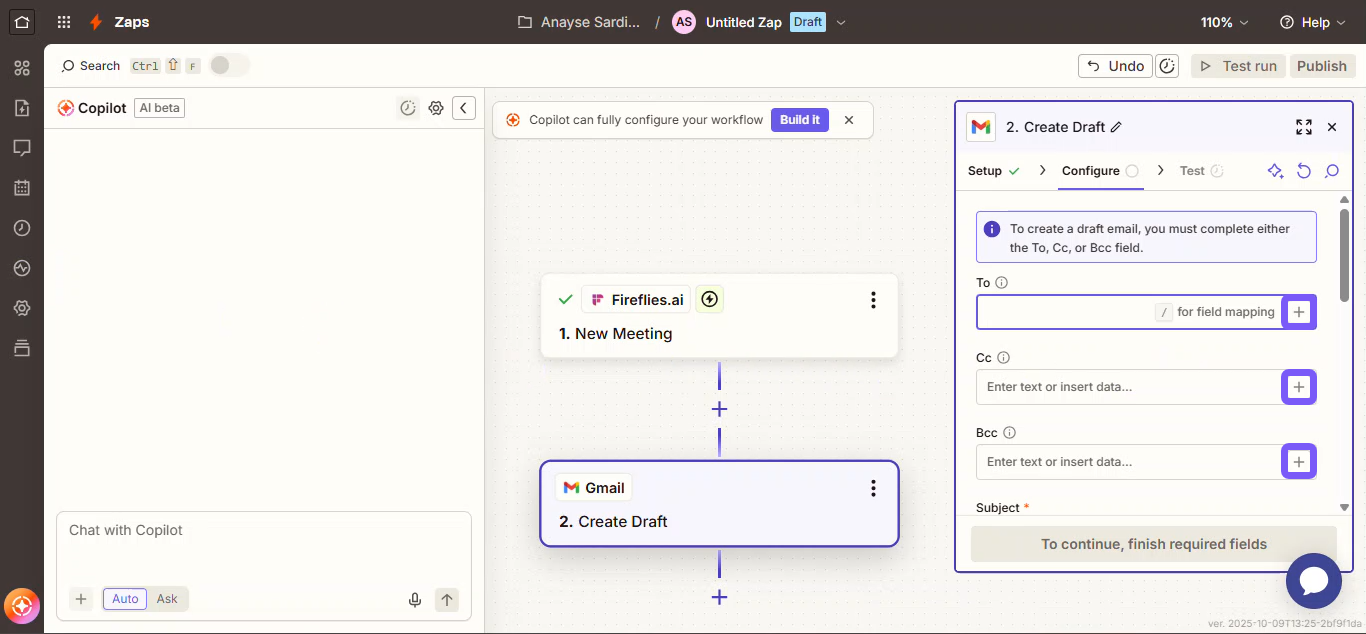Click To continue, finish required fields button
Screen dimensions: 1366x634
[1154, 544]
